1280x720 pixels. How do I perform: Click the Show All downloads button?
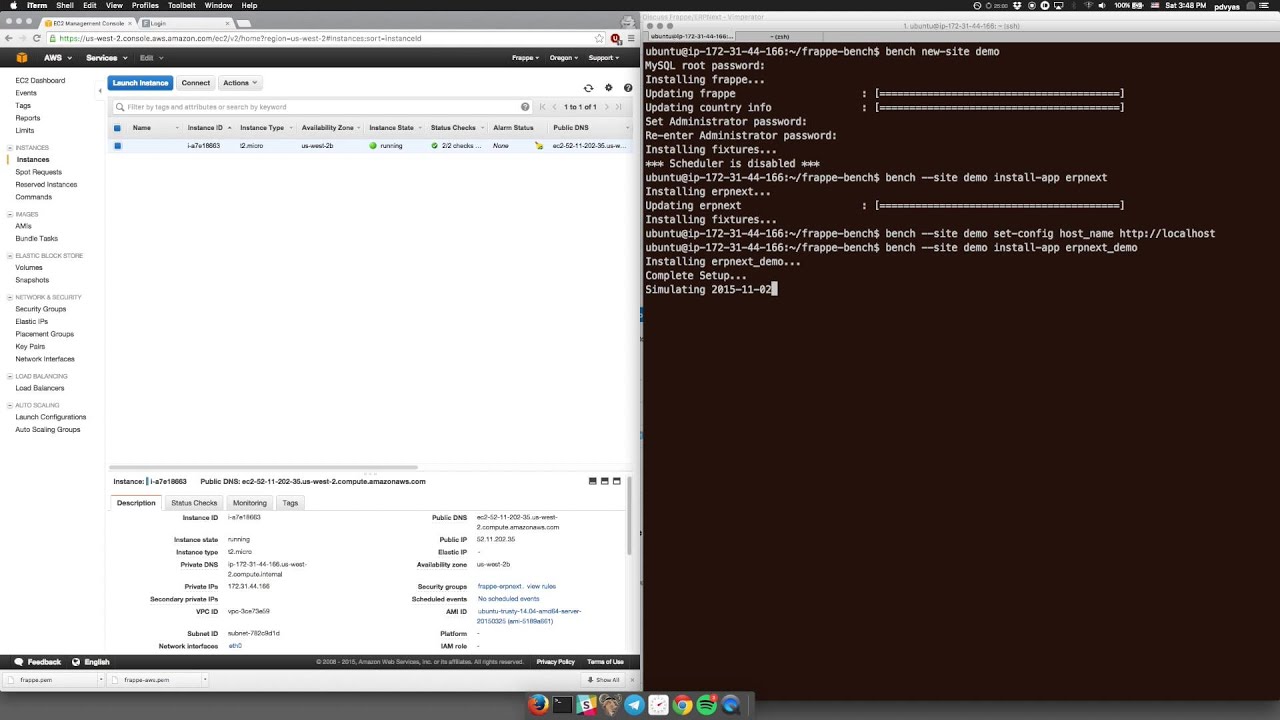[x=603, y=680]
